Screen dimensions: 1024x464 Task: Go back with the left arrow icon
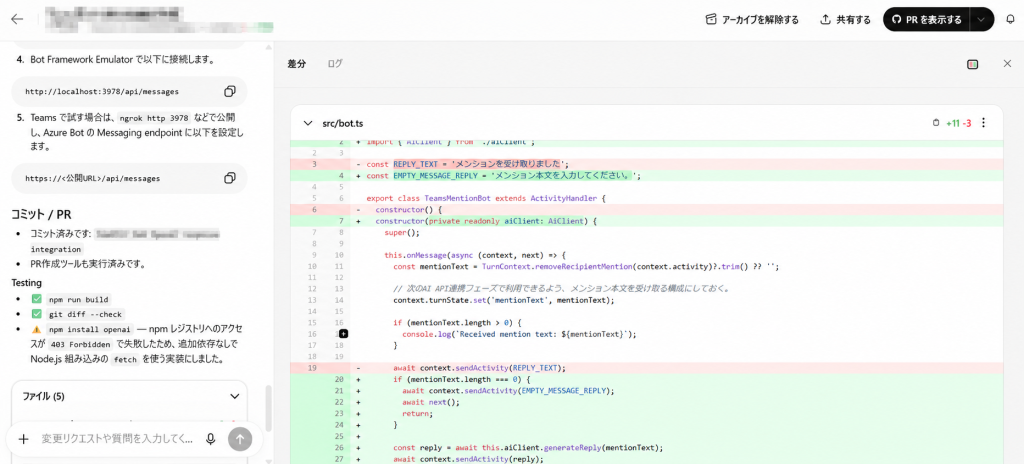click(17, 19)
